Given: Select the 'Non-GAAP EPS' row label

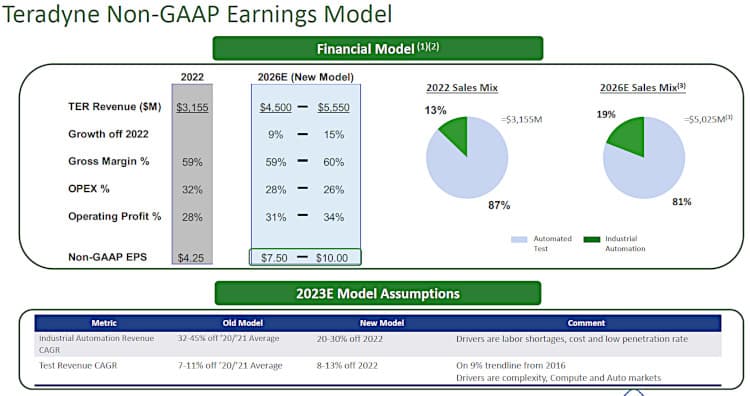Looking at the screenshot, I should pos(108,257).
